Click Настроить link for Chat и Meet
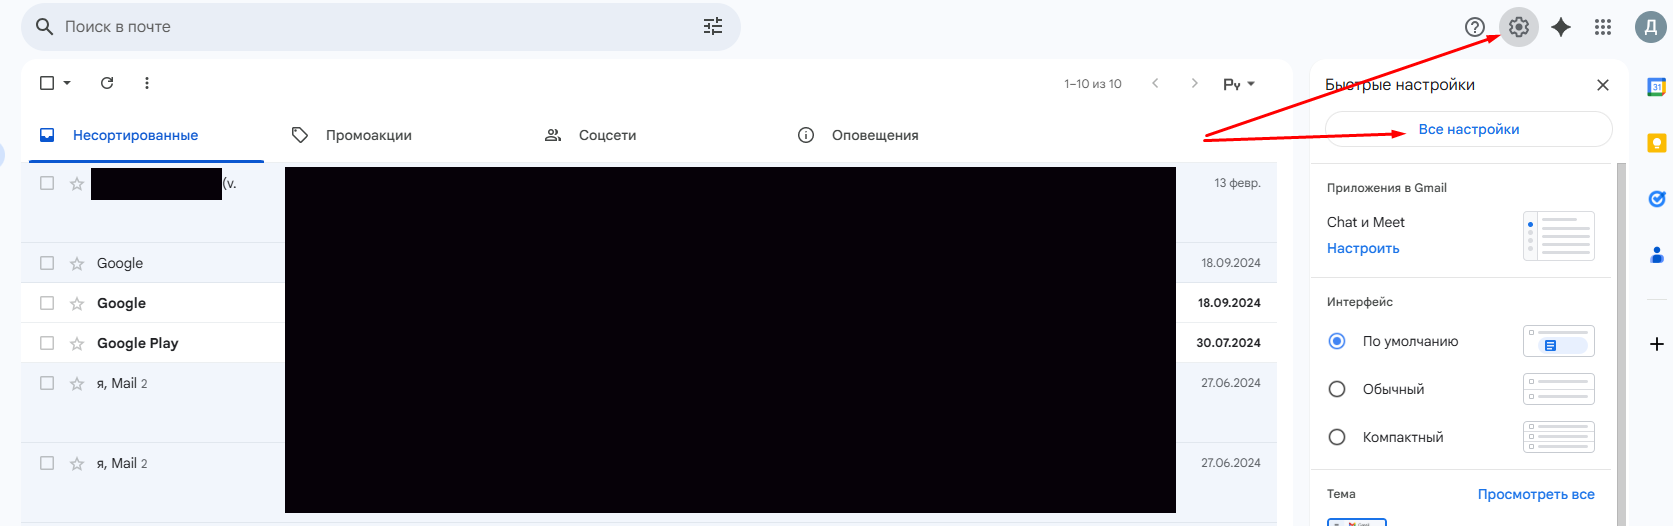 click(1363, 248)
